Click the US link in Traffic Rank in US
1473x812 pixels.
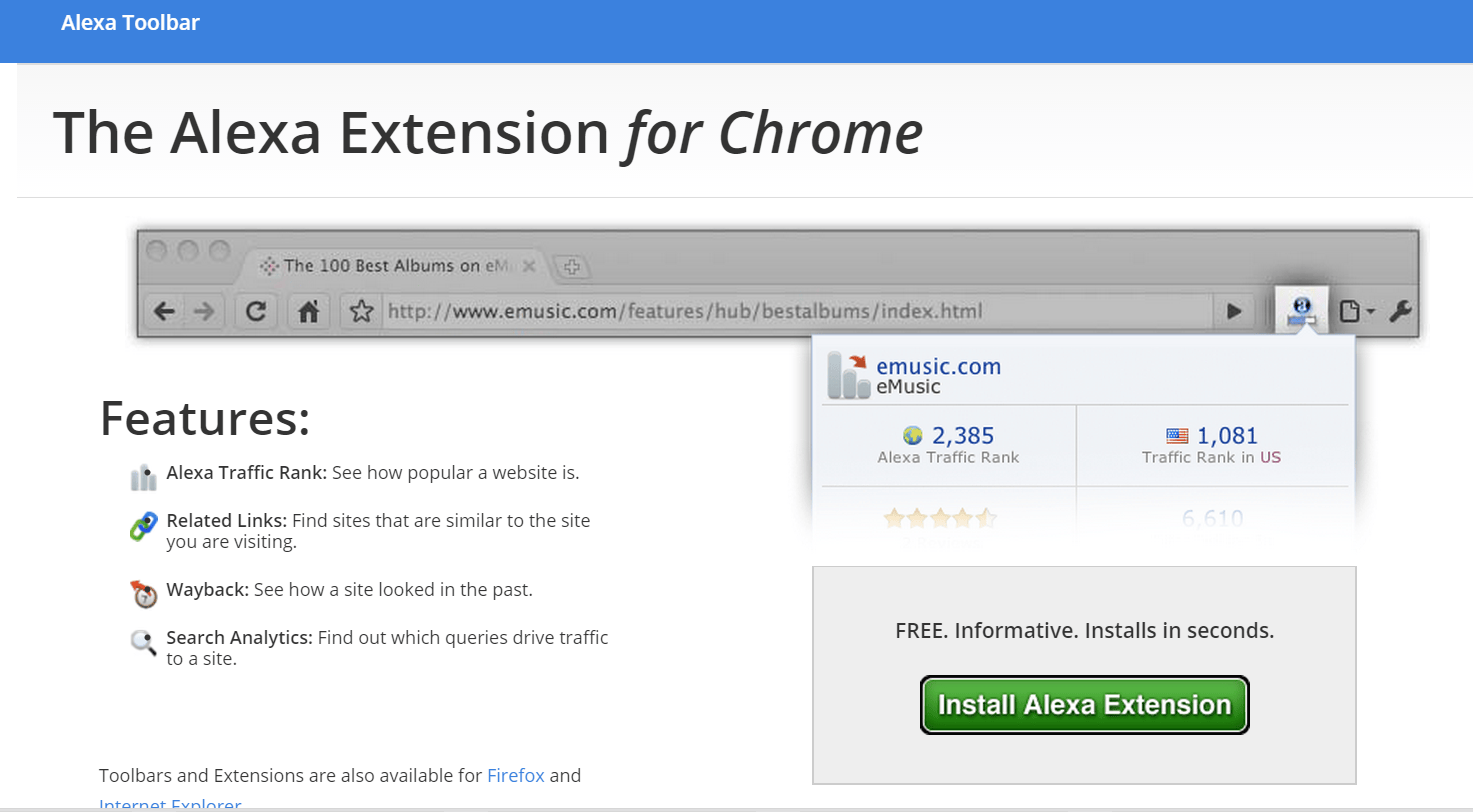[x=1270, y=458]
